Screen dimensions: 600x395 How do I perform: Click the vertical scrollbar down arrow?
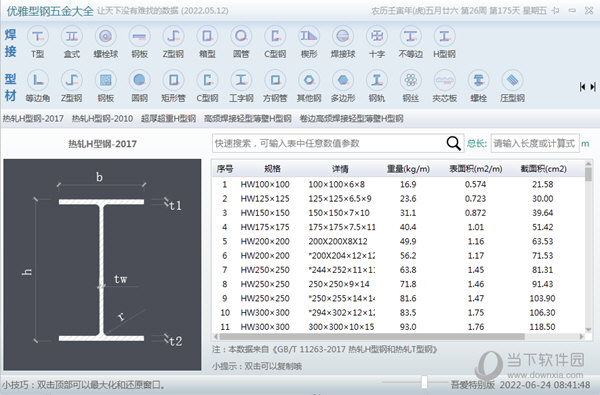coord(589,330)
